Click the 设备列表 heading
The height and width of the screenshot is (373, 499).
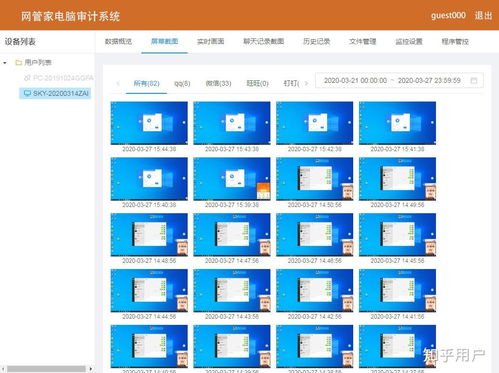(20, 42)
